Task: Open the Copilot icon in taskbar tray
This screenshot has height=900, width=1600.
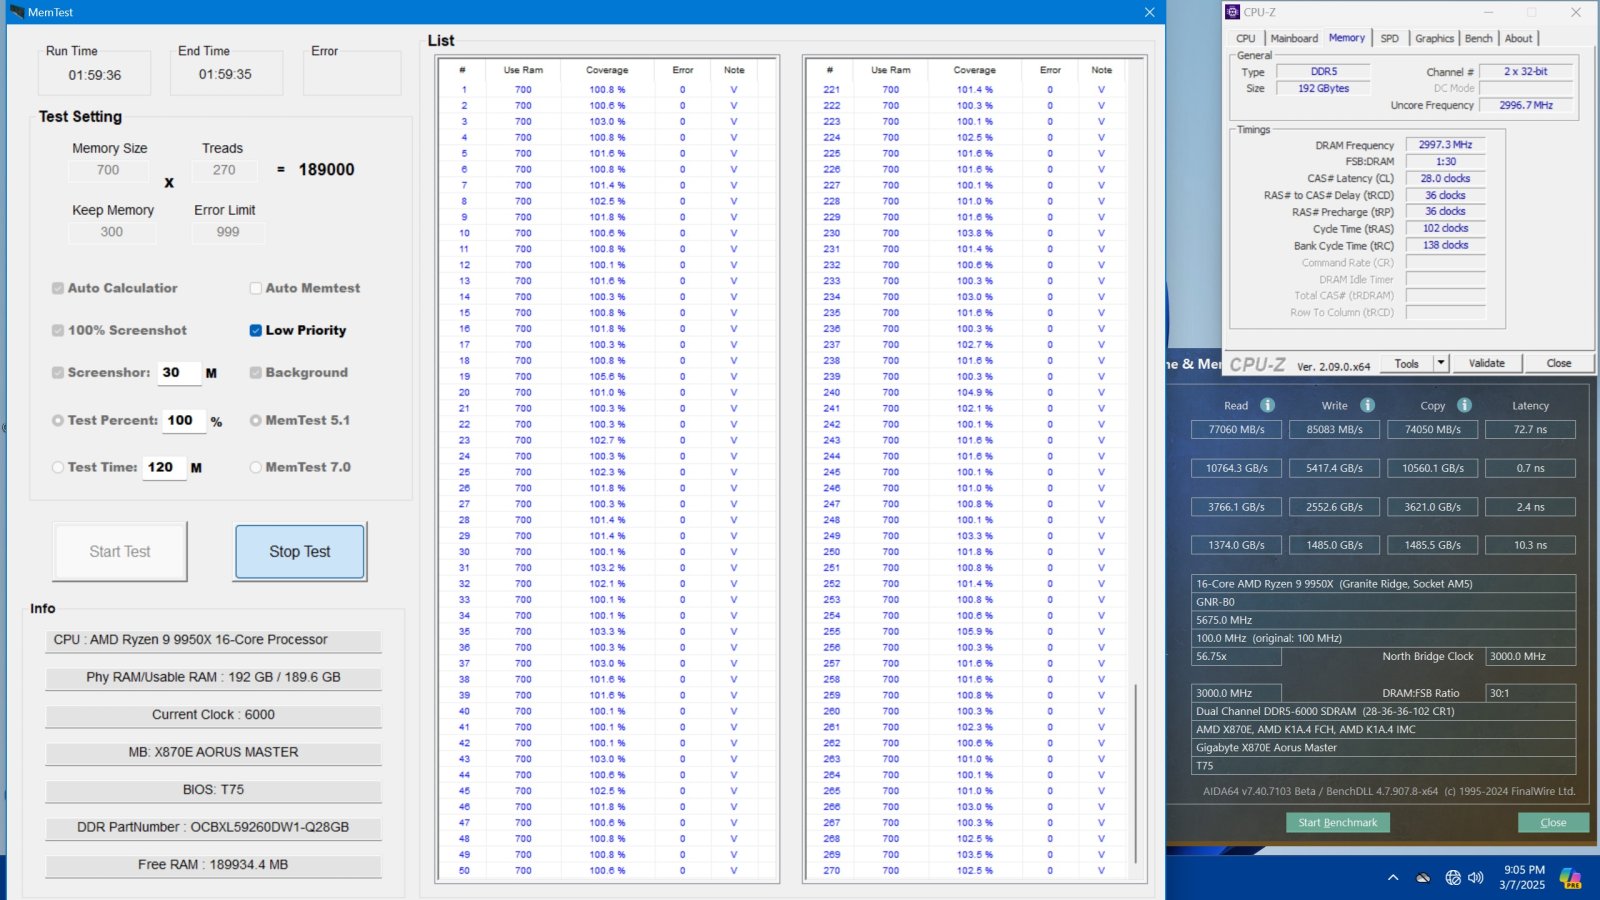Action: coord(1570,878)
